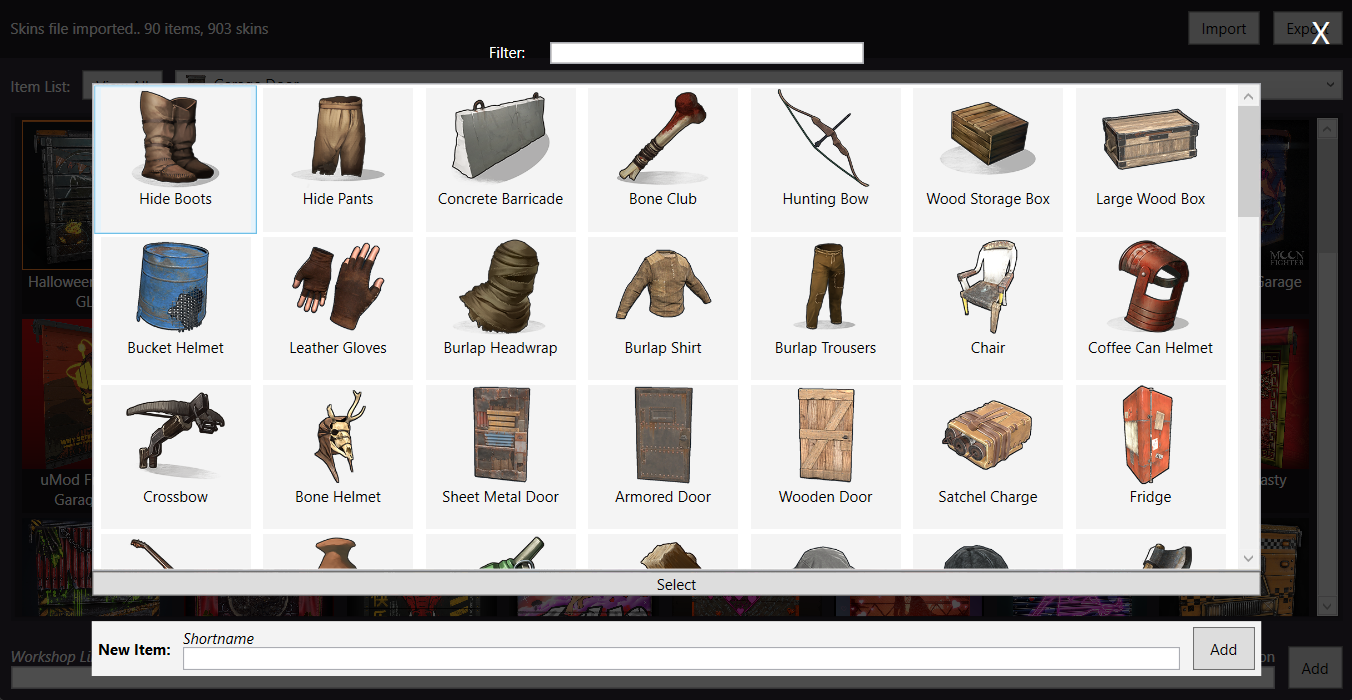Click the Filter text field
This screenshot has width=1352, height=700.
pyautogui.click(x=706, y=53)
